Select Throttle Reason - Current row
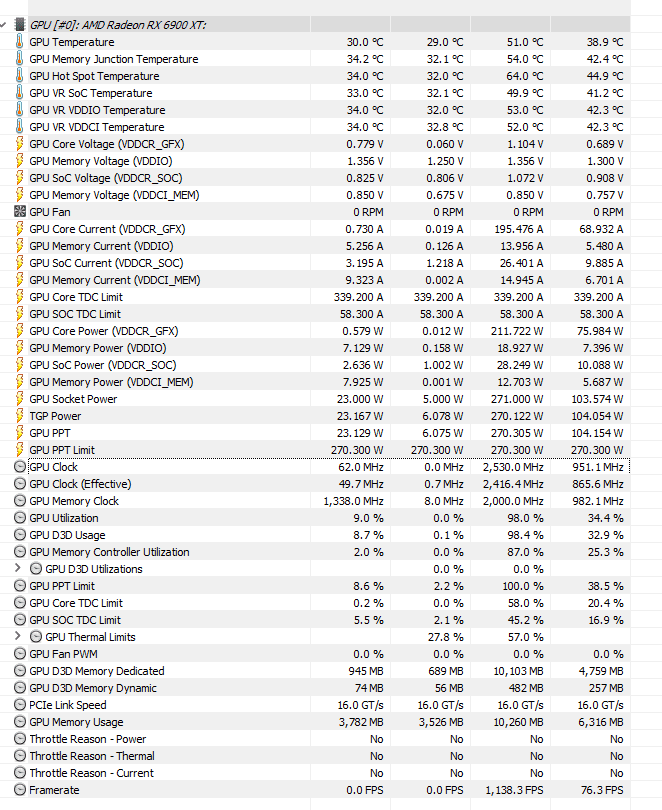The image size is (662, 810). 315,773
